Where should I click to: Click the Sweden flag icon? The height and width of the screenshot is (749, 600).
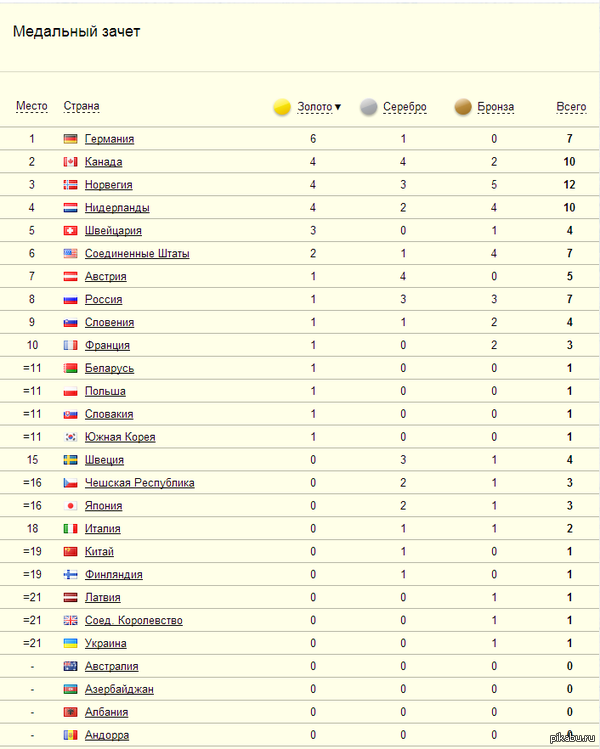tap(70, 460)
